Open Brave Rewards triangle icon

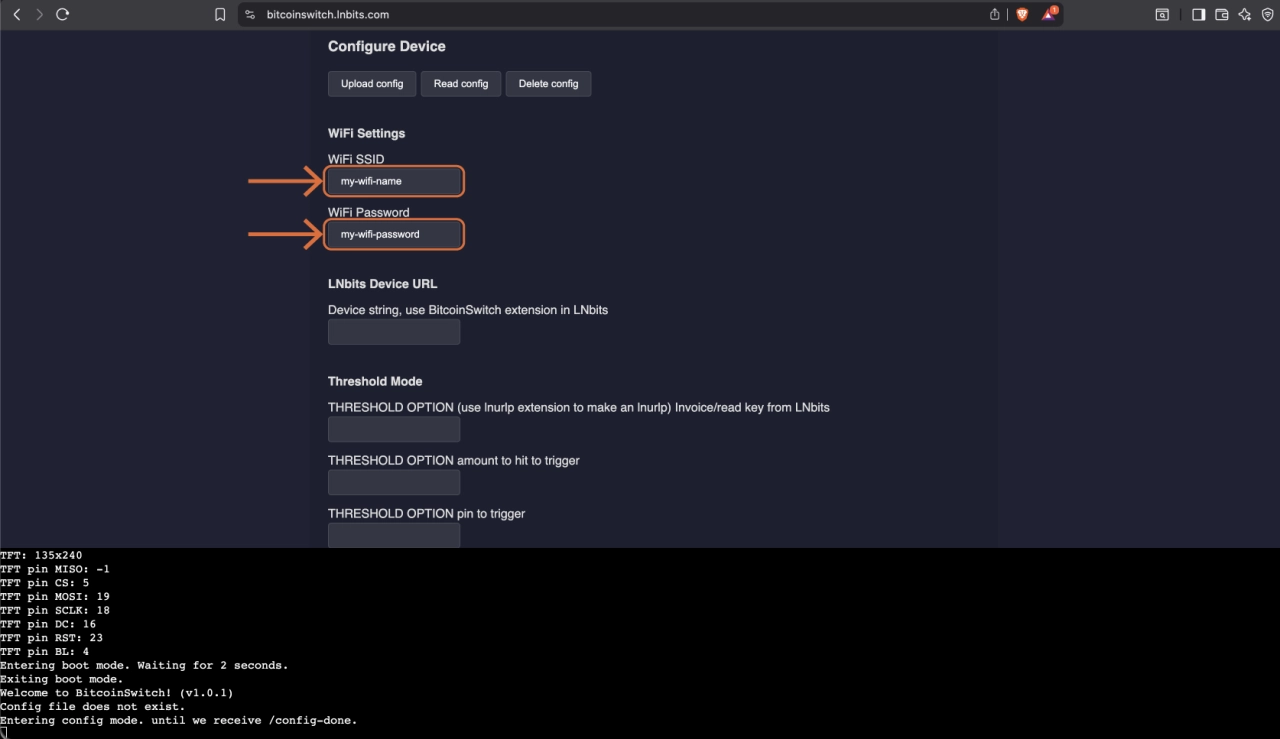tap(1049, 15)
